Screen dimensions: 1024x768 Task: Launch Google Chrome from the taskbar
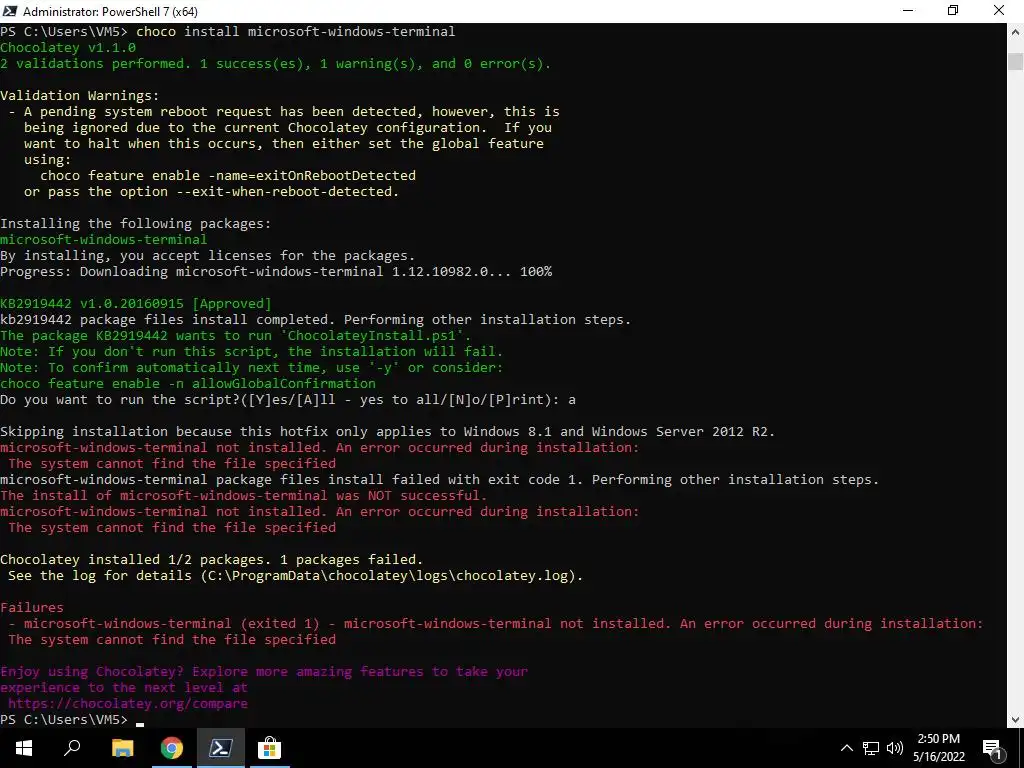coord(171,748)
